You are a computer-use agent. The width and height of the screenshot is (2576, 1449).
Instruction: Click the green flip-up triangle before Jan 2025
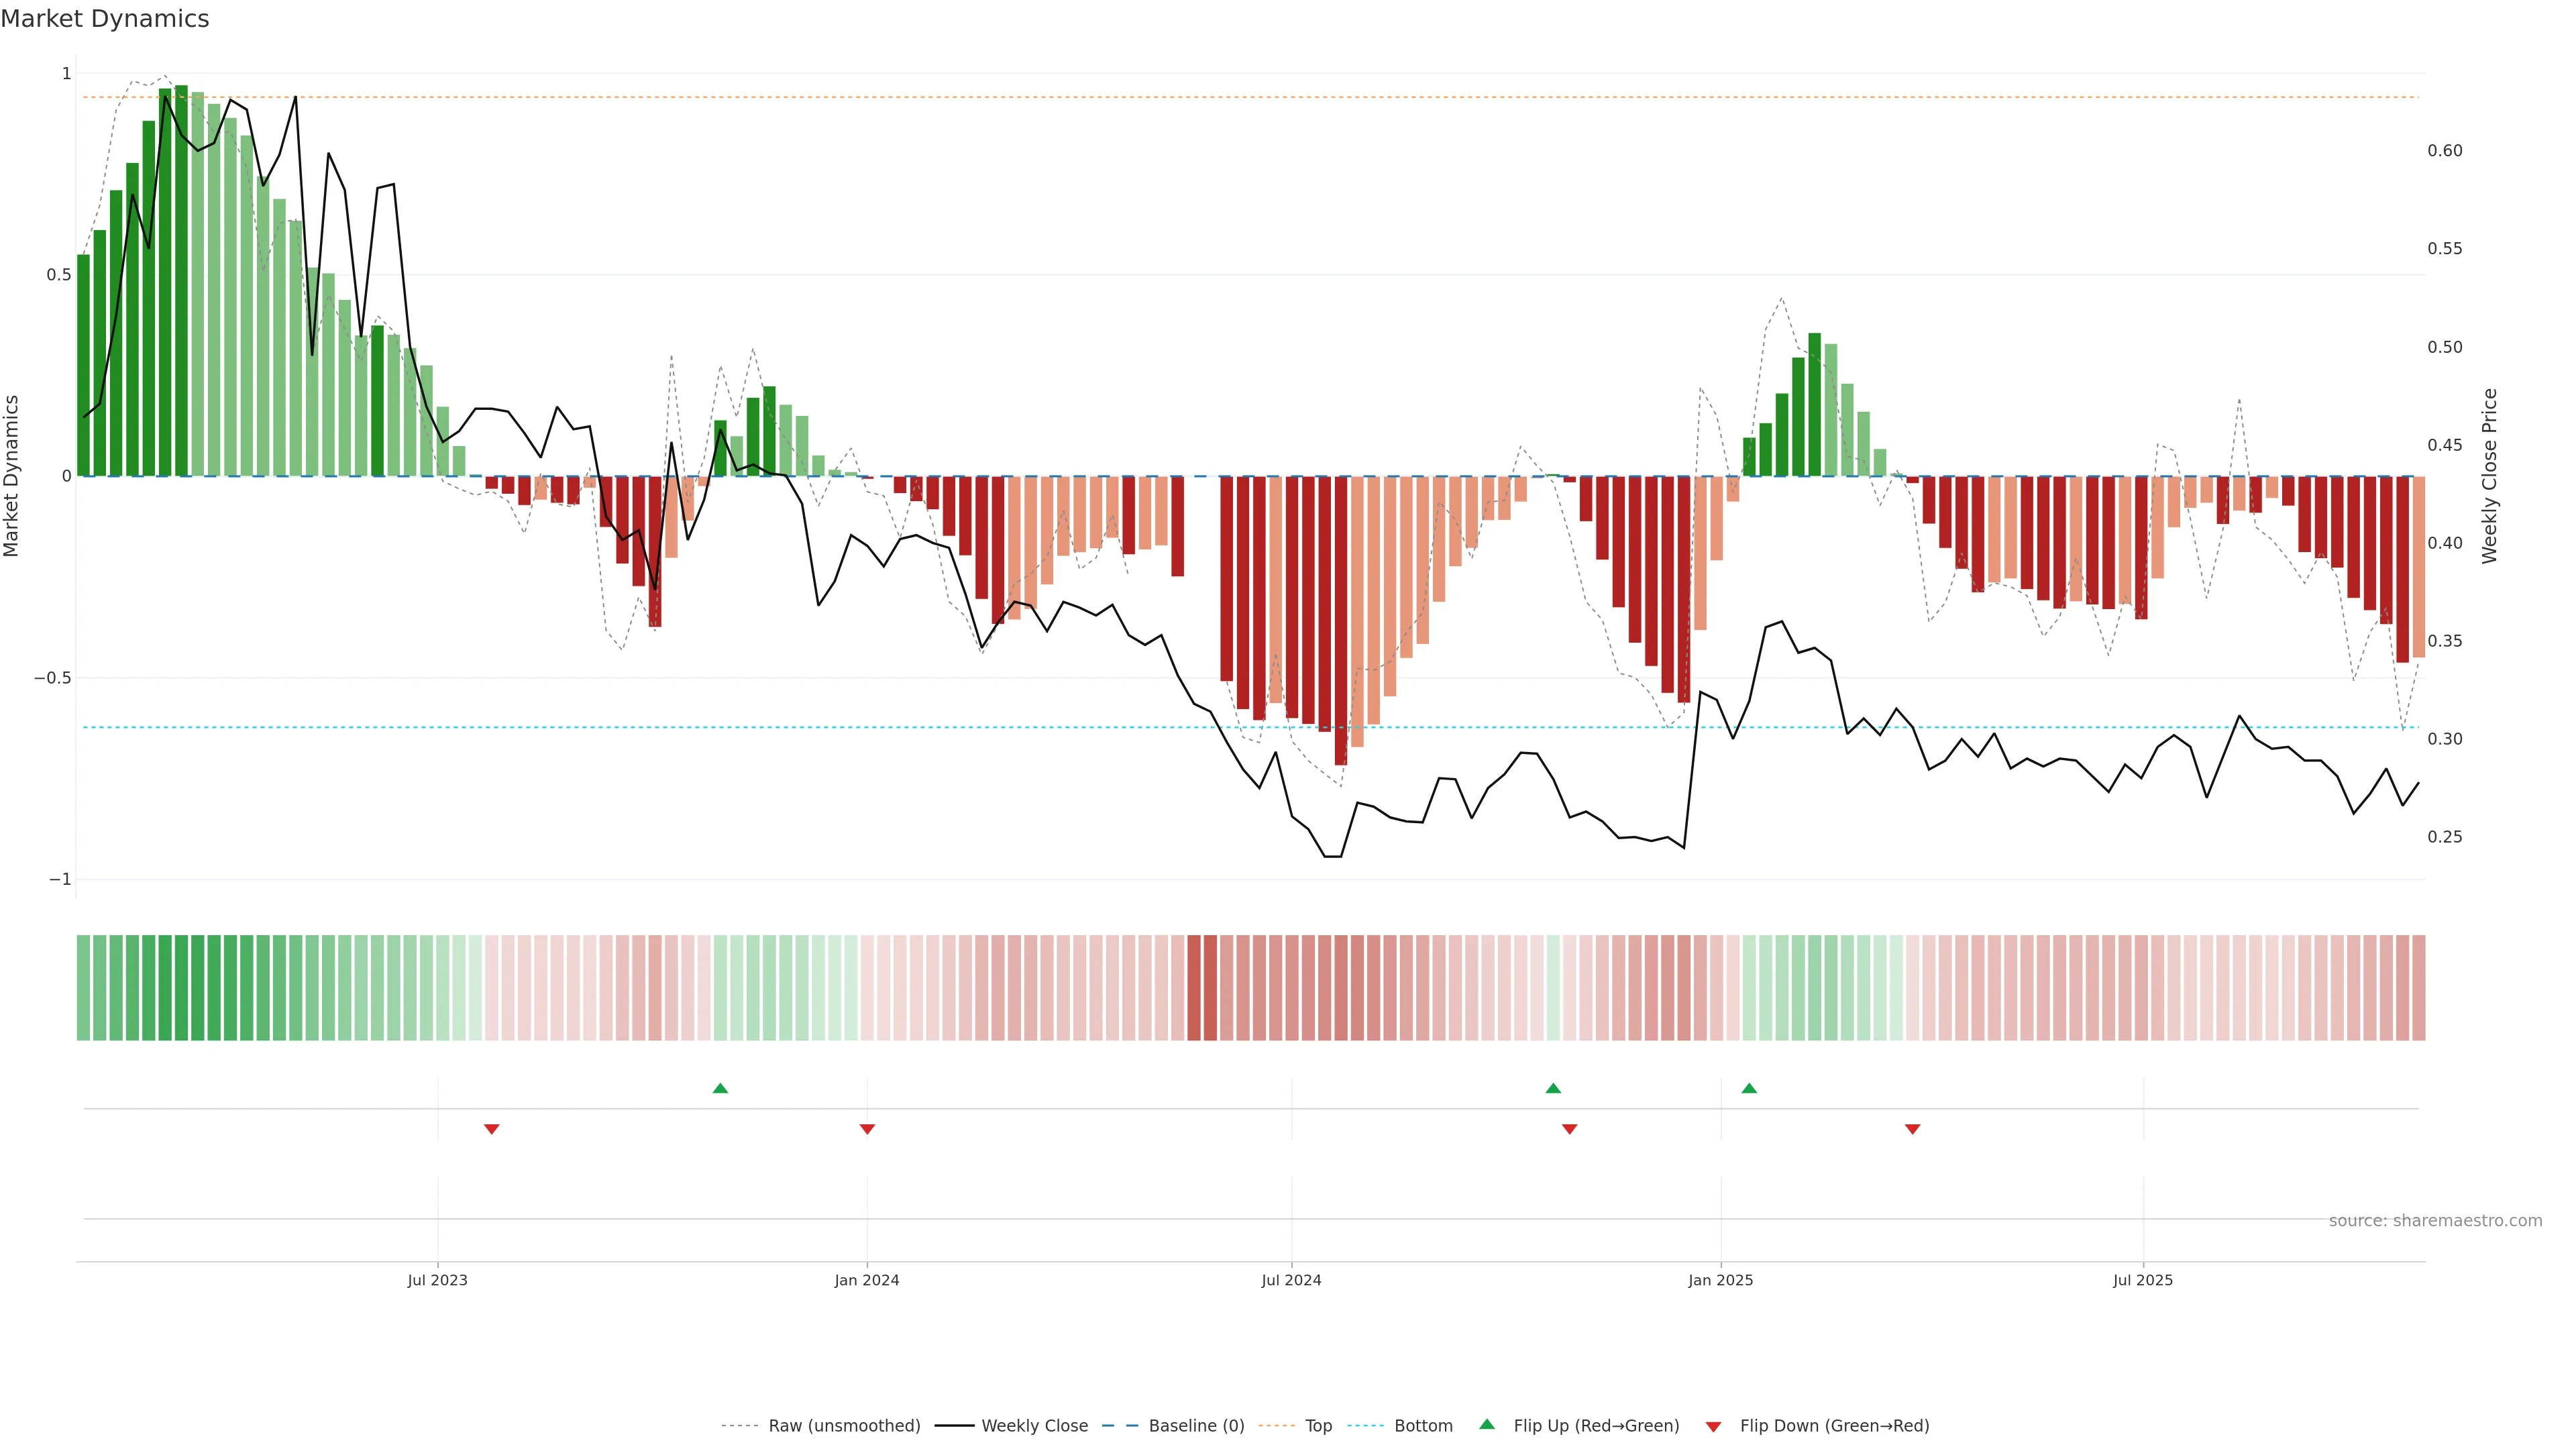1553,1088
